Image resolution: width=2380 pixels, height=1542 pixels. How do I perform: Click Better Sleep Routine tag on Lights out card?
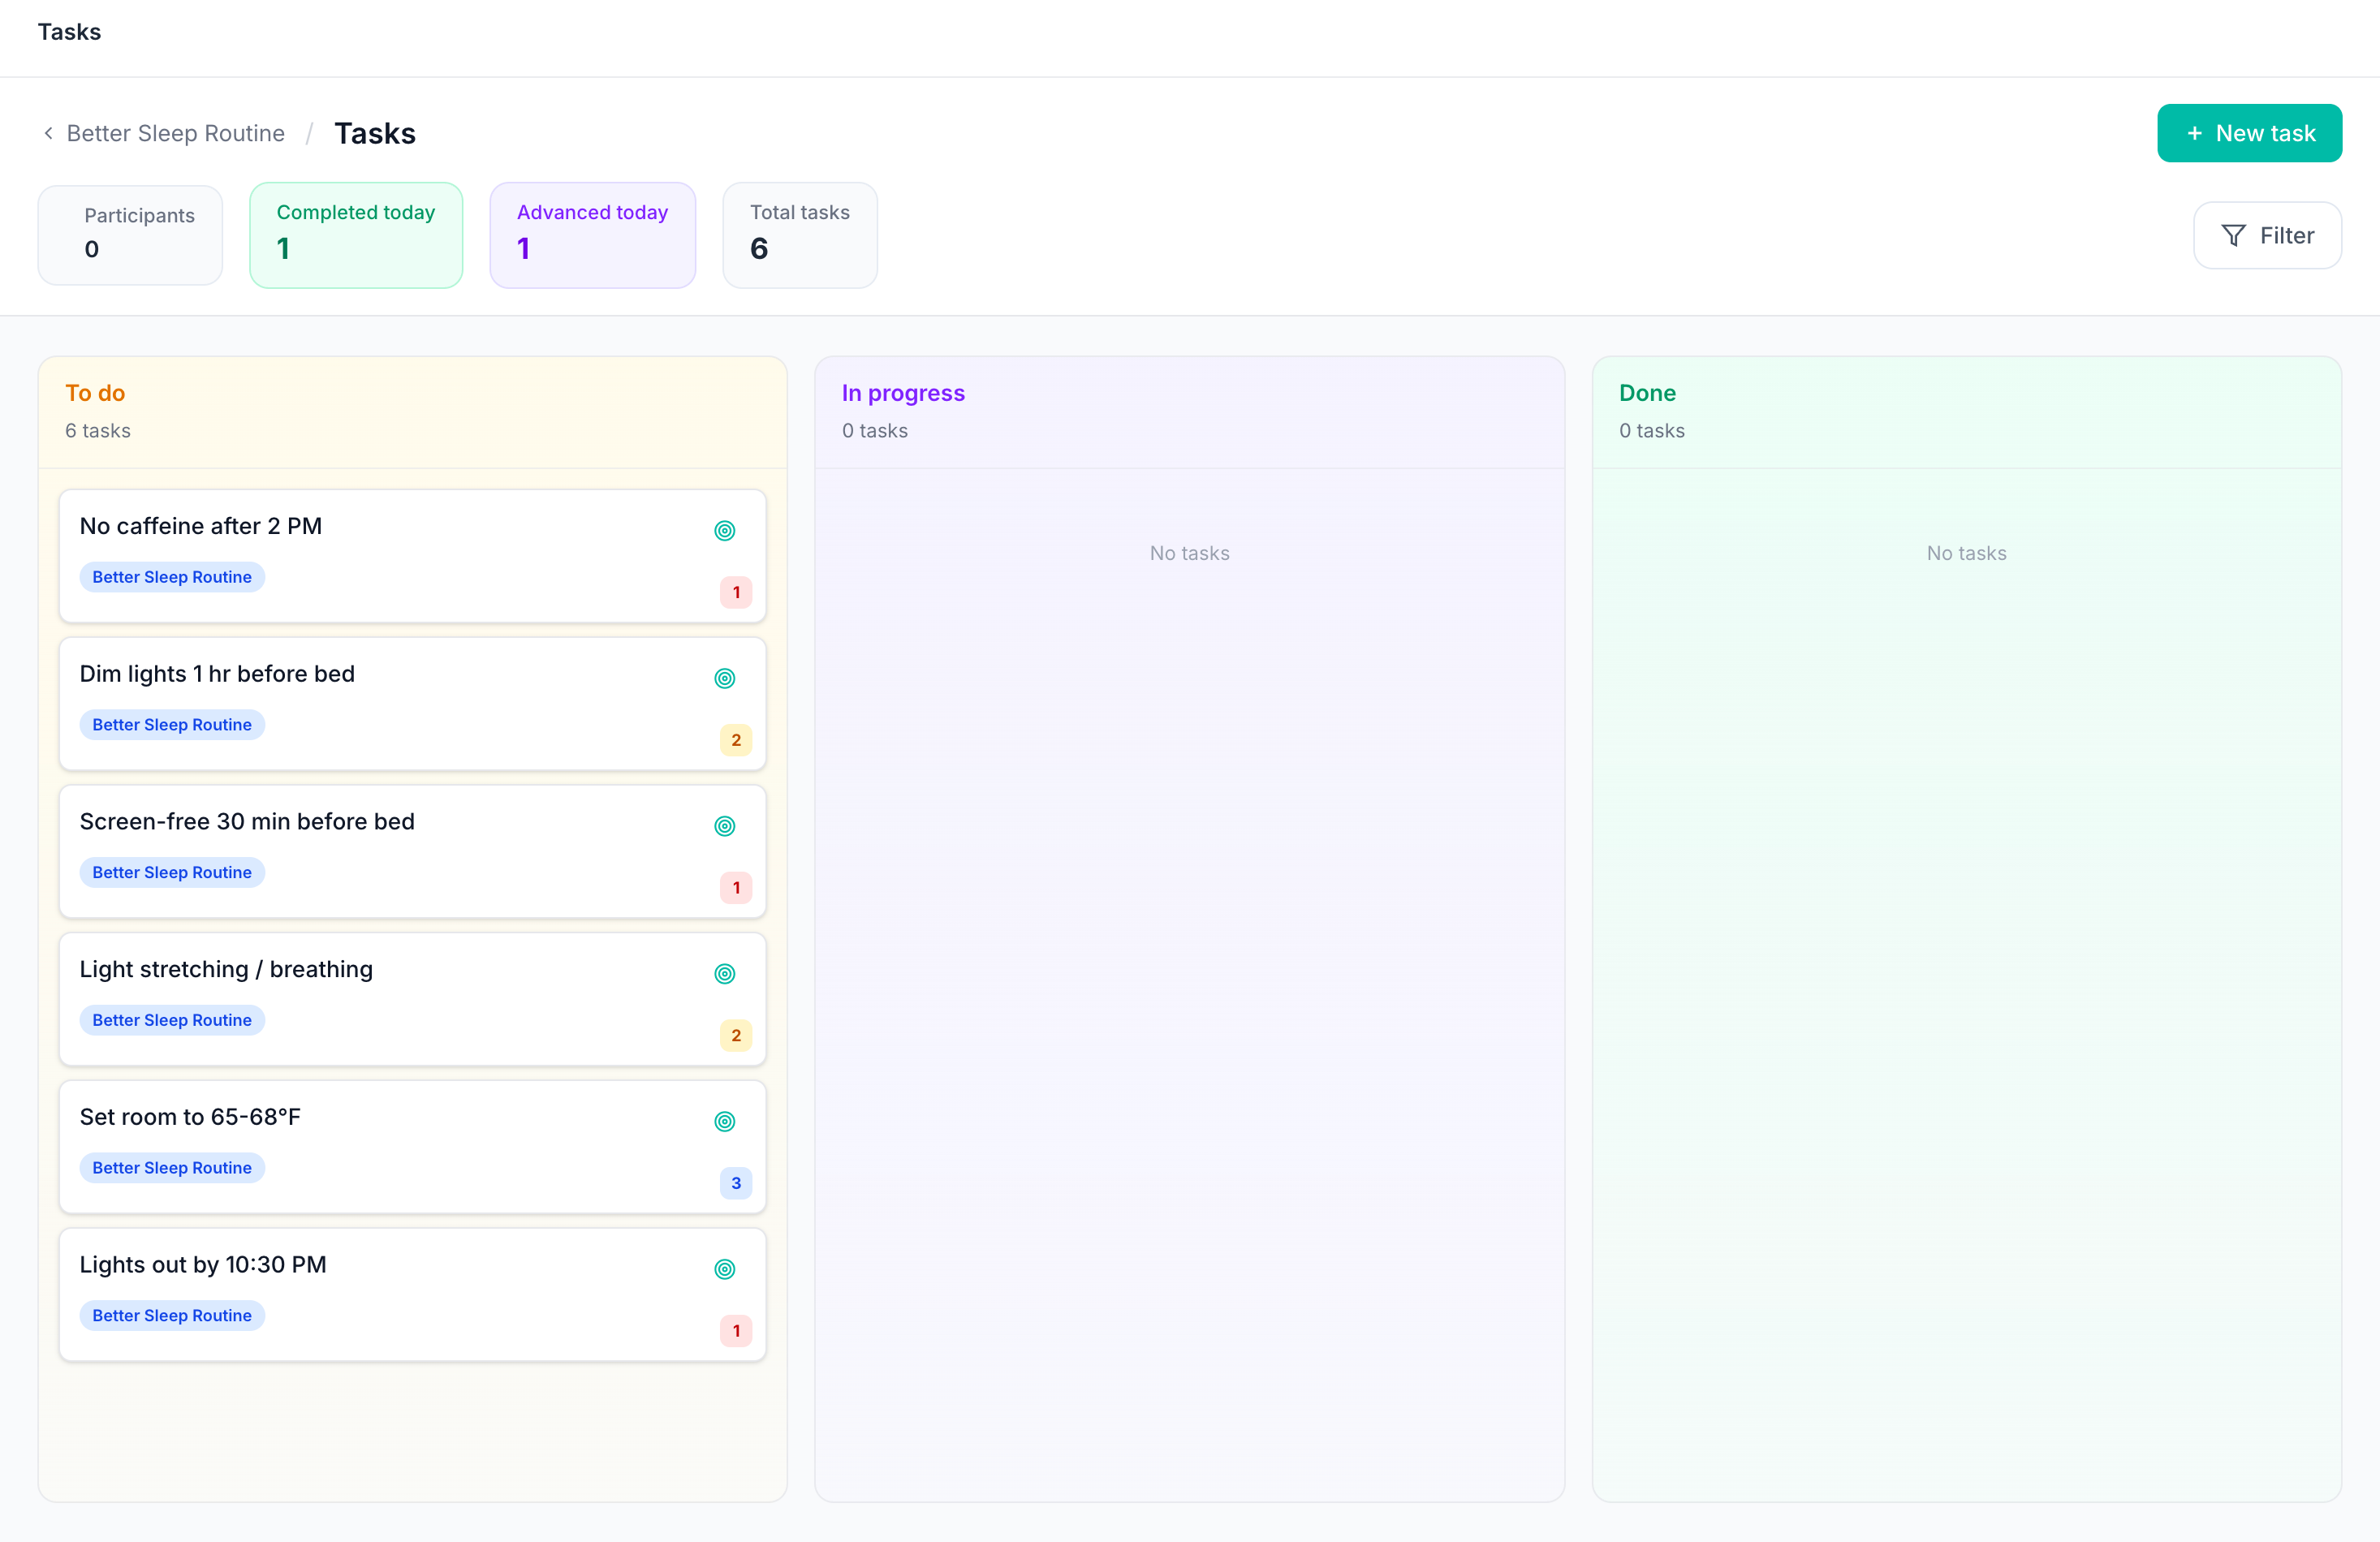172,1316
